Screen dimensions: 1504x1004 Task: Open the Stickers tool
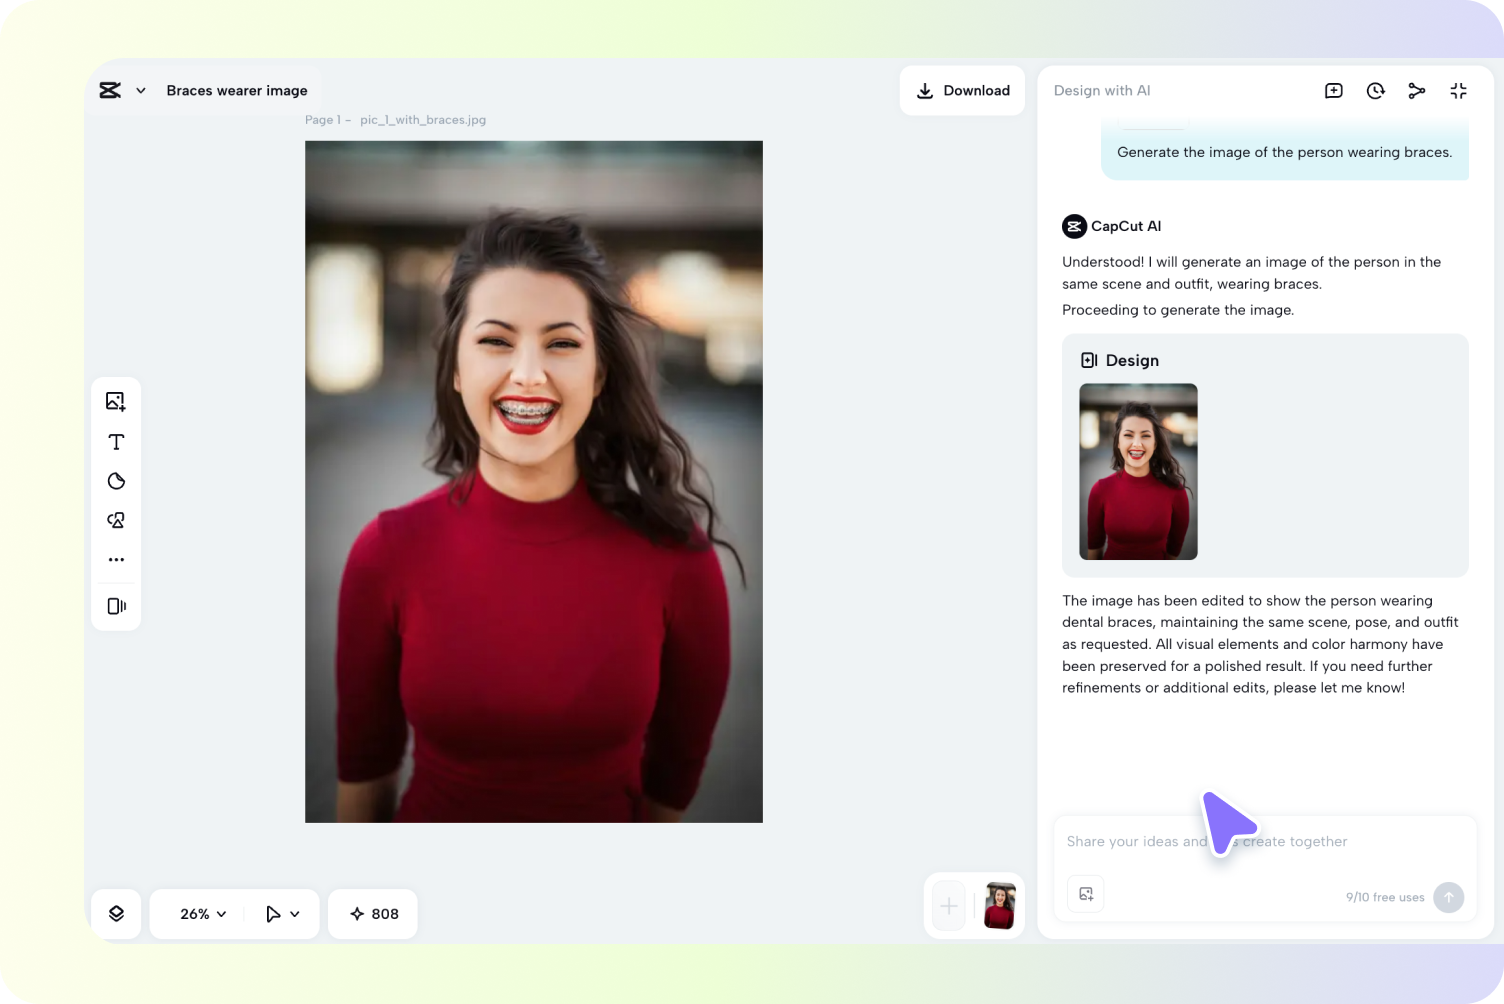tap(116, 481)
